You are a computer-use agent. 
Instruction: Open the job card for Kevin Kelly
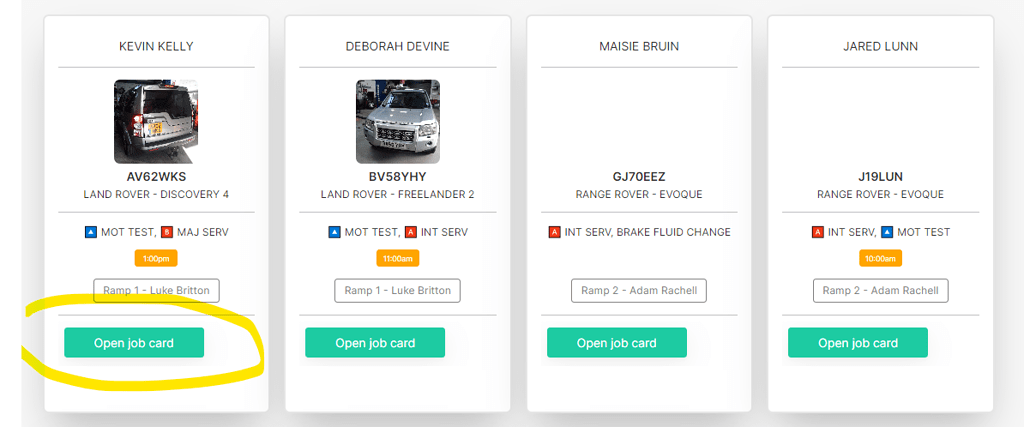pos(134,343)
